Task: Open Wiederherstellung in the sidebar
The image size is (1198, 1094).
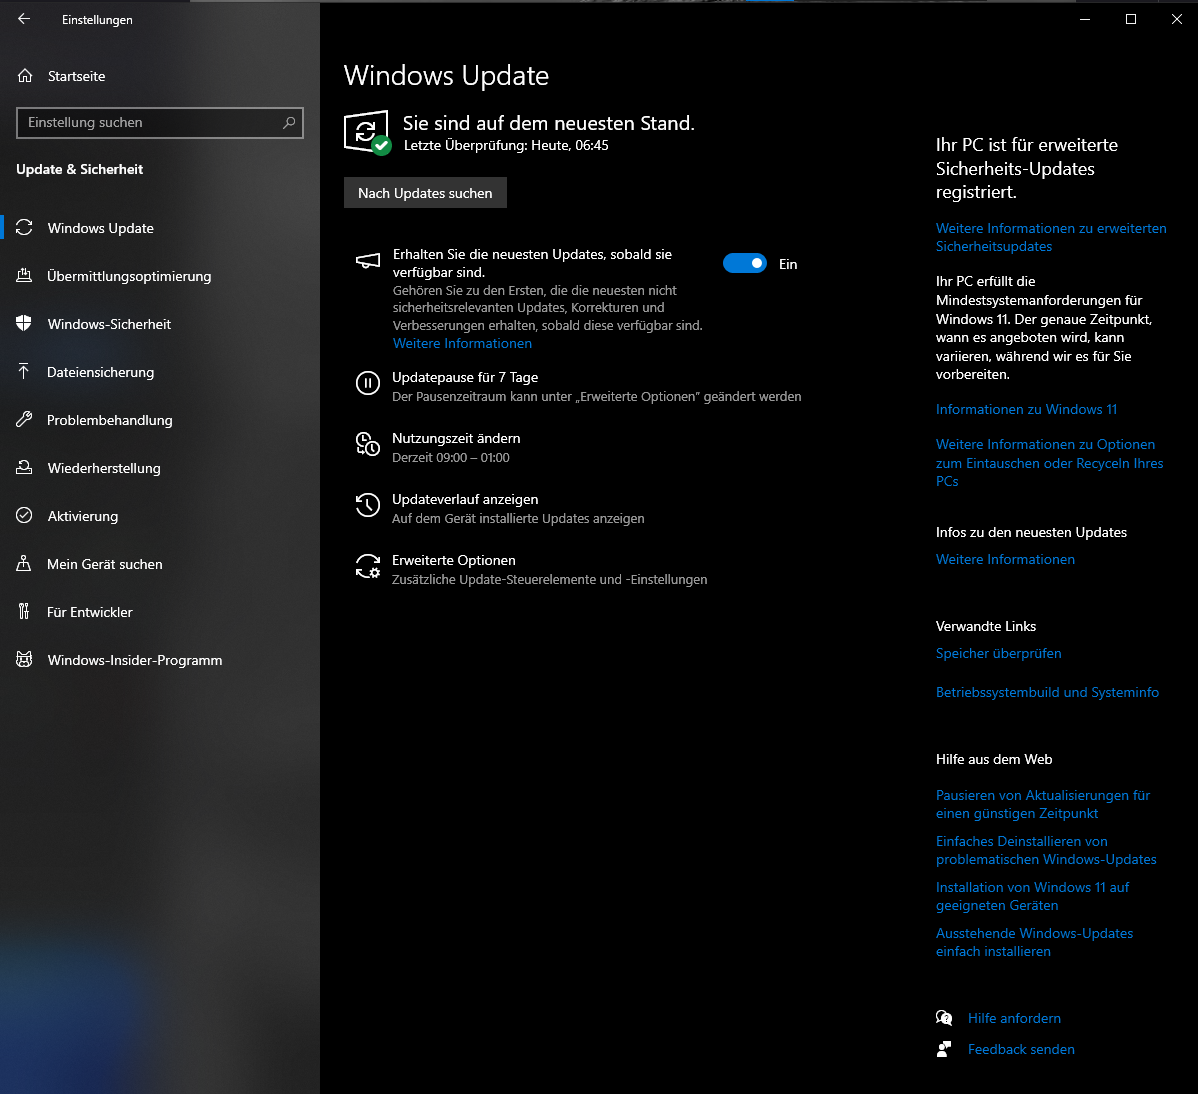Action: pos(160,468)
